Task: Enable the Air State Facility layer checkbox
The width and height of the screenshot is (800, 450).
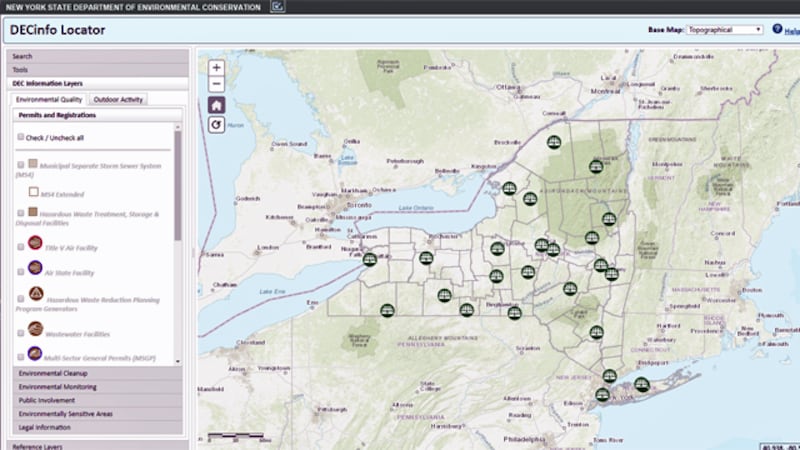Action: coord(21,272)
